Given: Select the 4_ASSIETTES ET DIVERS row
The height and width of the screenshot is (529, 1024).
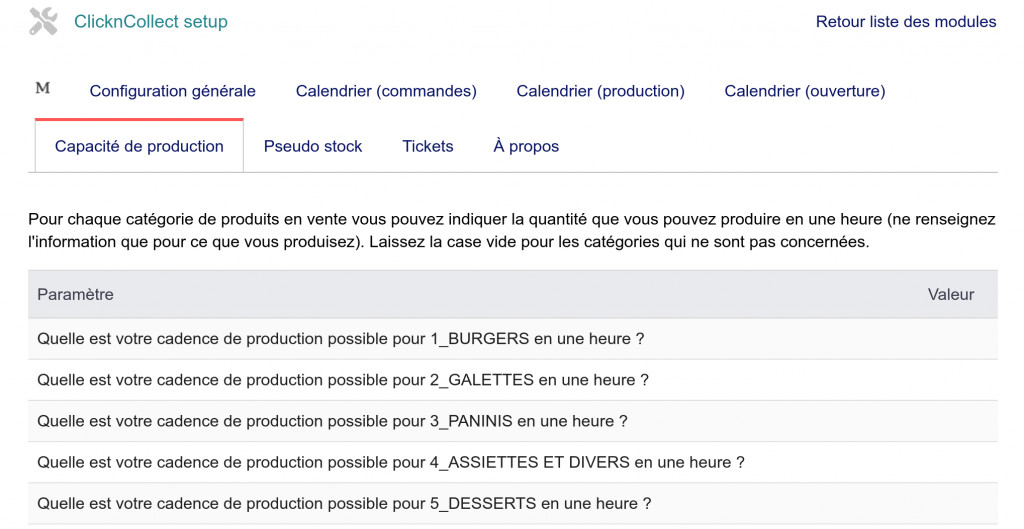Looking at the screenshot, I should [513, 462].
